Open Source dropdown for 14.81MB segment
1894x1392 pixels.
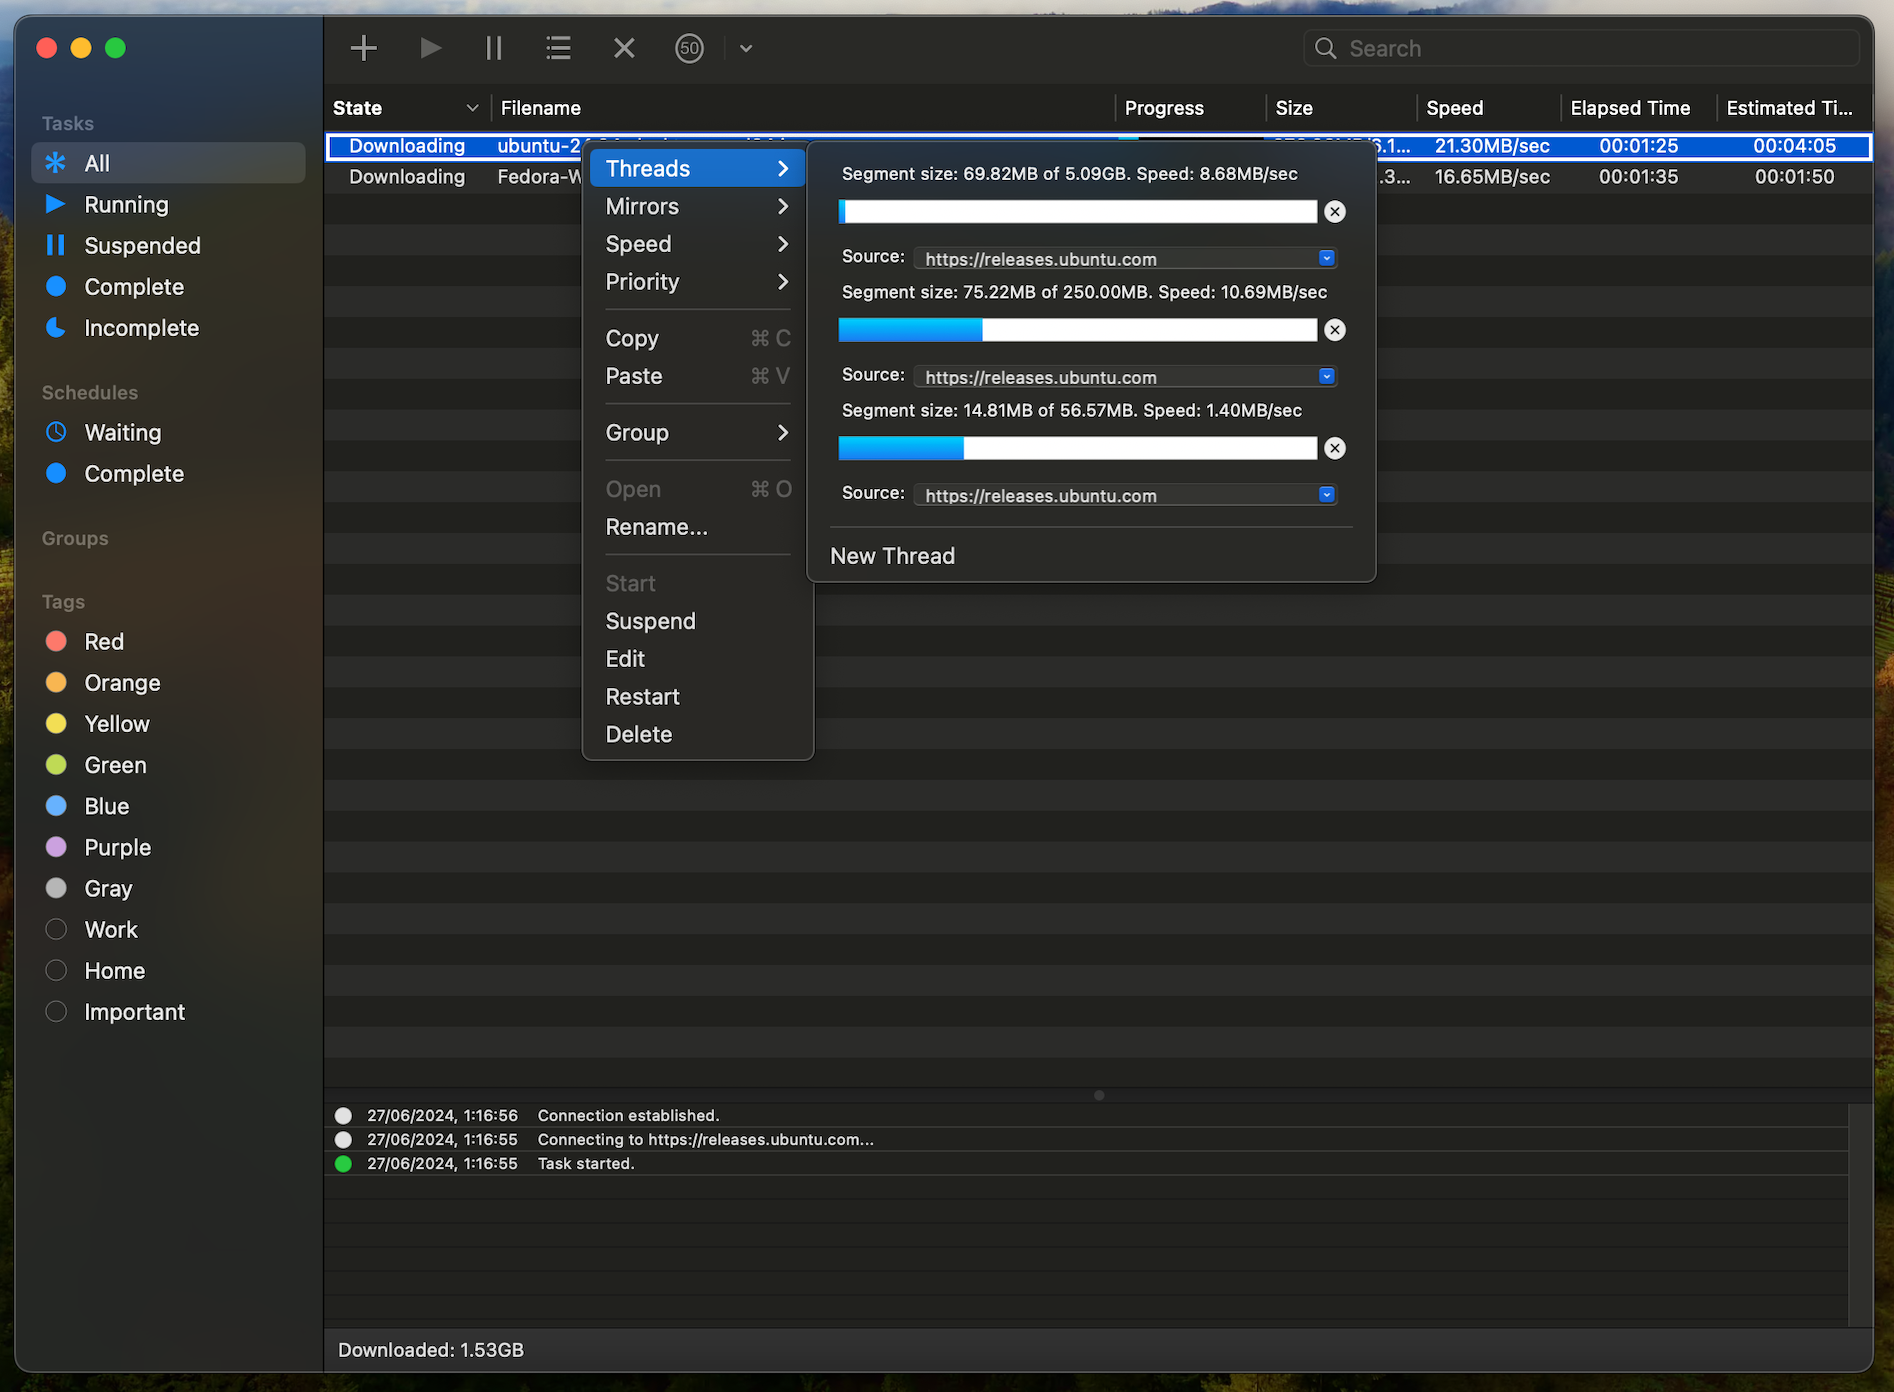(1125, 494)
